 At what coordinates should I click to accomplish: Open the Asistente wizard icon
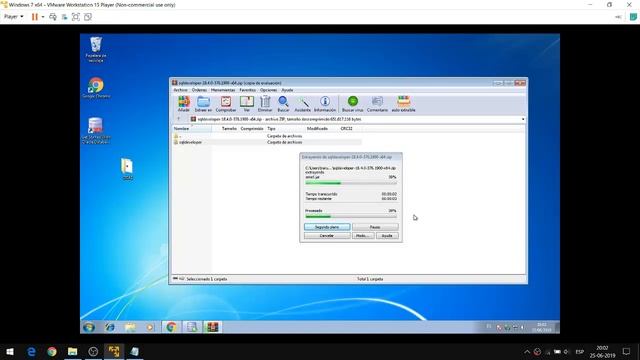coord(302,104)
